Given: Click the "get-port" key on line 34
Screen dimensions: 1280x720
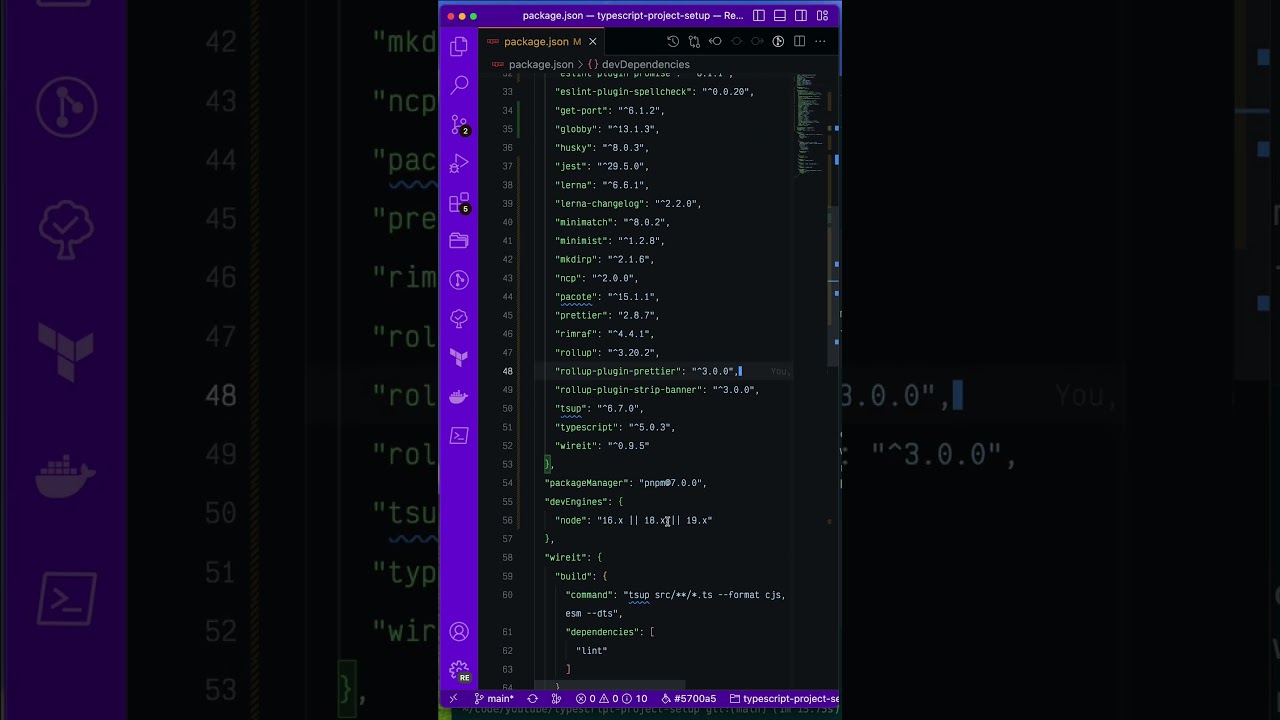Looking at the screenshot, I should [582, 111].
